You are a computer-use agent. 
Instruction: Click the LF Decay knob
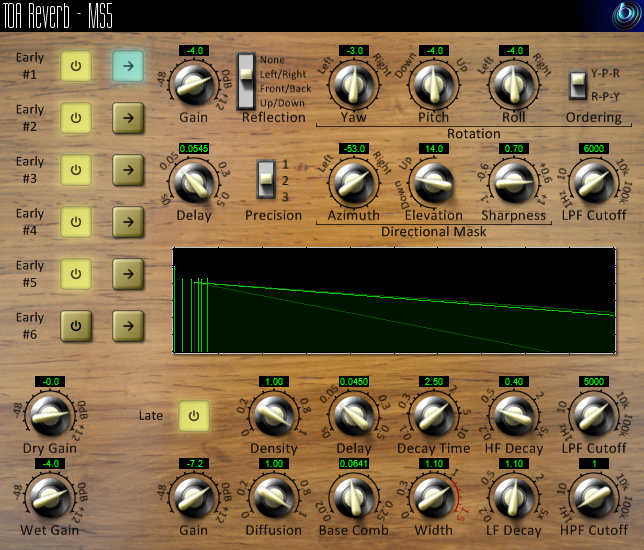pos(514,498)
